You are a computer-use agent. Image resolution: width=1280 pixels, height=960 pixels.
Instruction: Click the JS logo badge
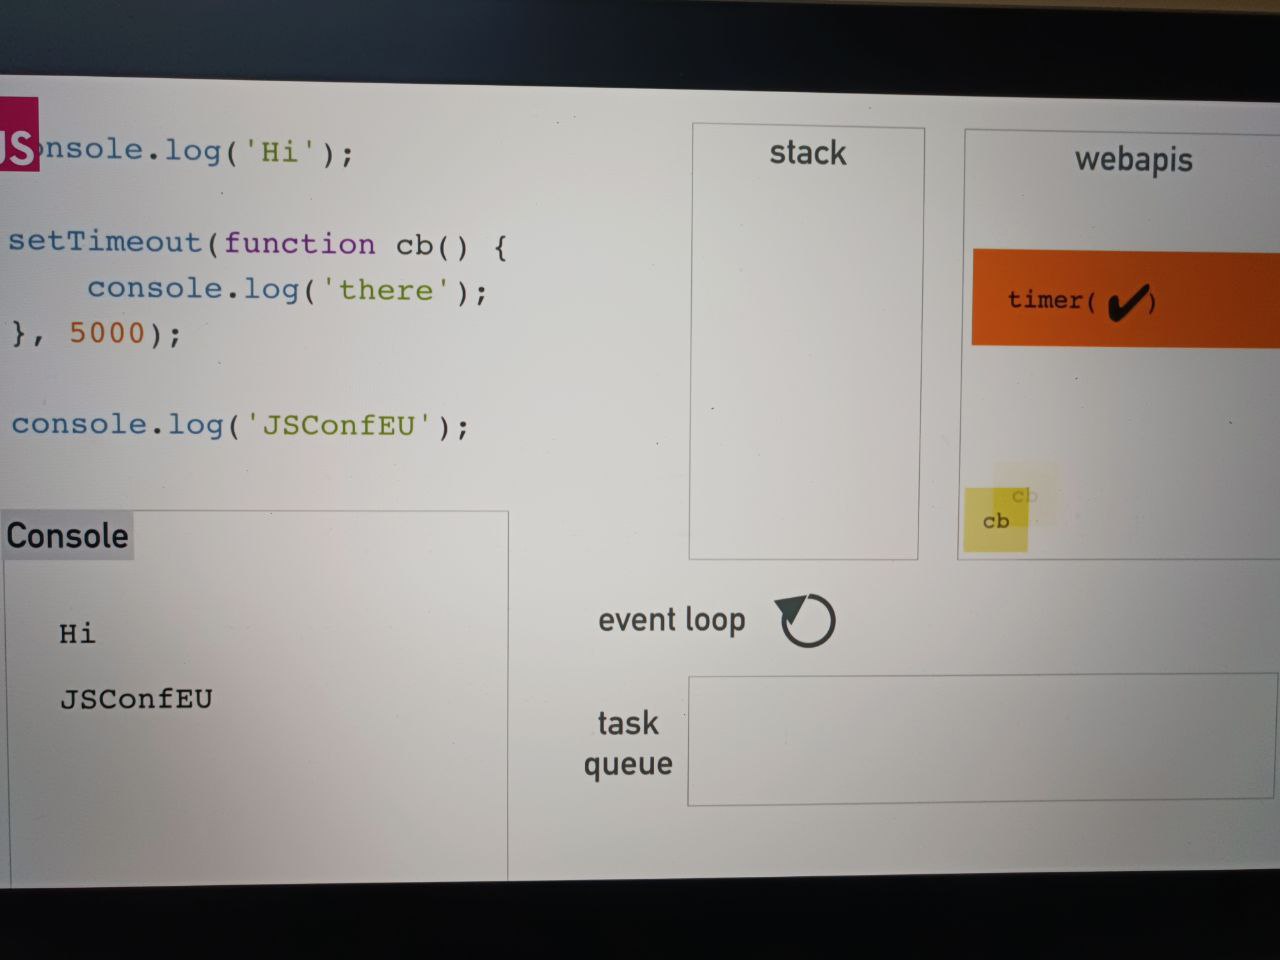tap(19, 135)
